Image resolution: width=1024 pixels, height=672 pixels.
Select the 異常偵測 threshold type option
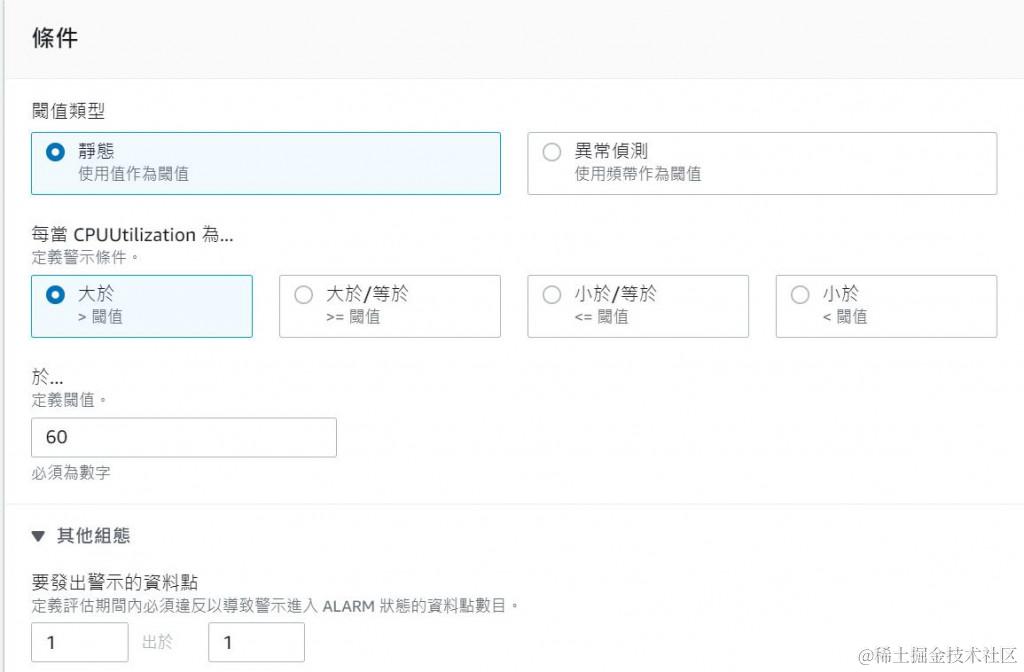[551, 152]
